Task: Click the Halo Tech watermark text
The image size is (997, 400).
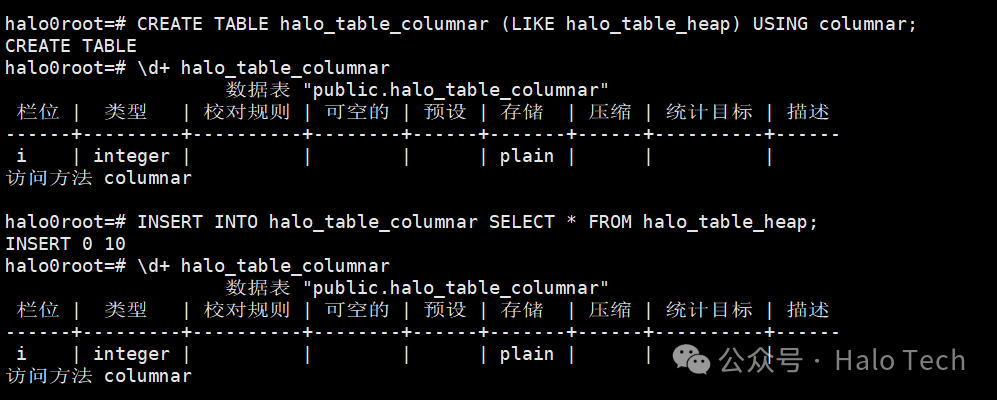Action: pos(900,361)
